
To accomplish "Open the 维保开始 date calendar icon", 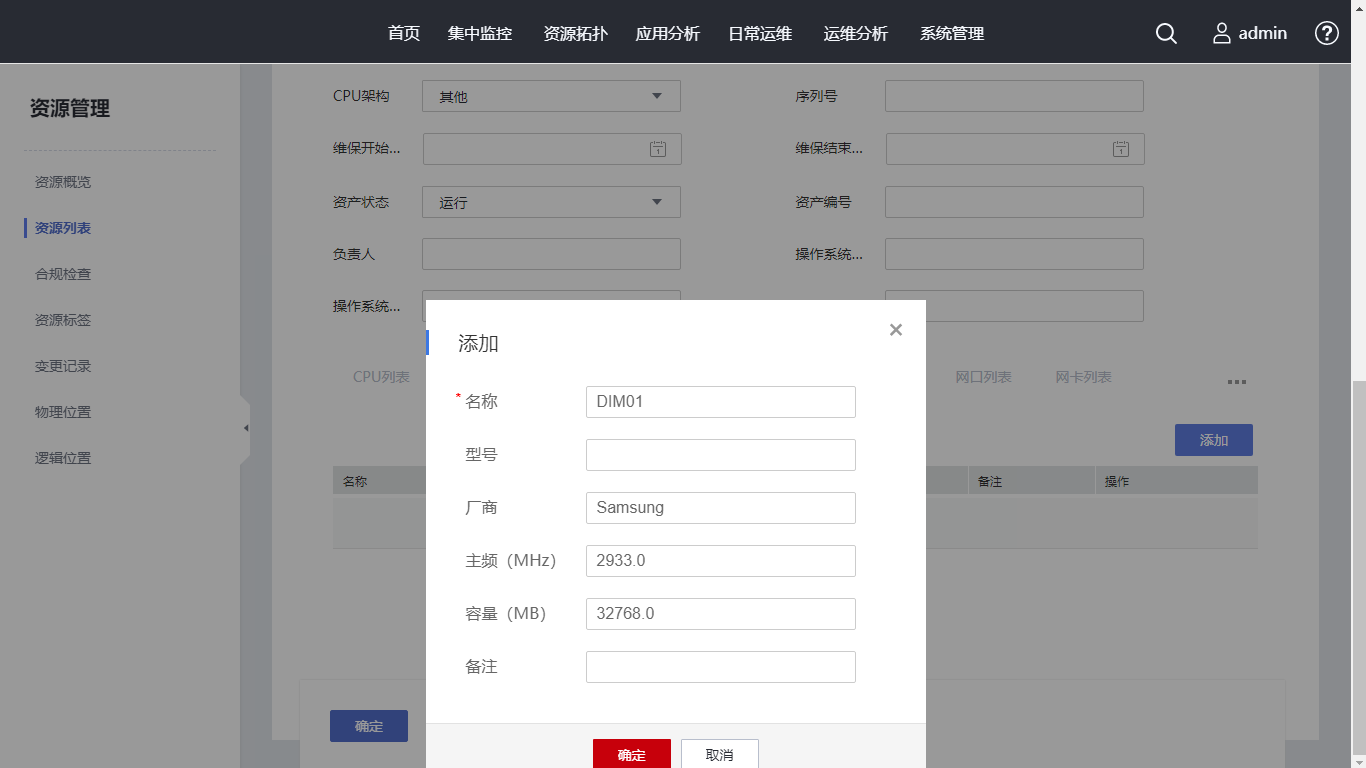I will coord(658,149).
